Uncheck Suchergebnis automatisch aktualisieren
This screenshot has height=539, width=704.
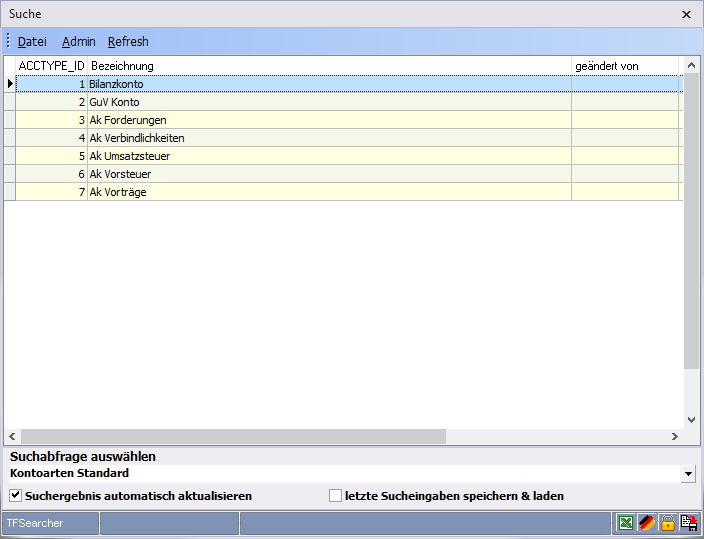(x=16, y=495)
